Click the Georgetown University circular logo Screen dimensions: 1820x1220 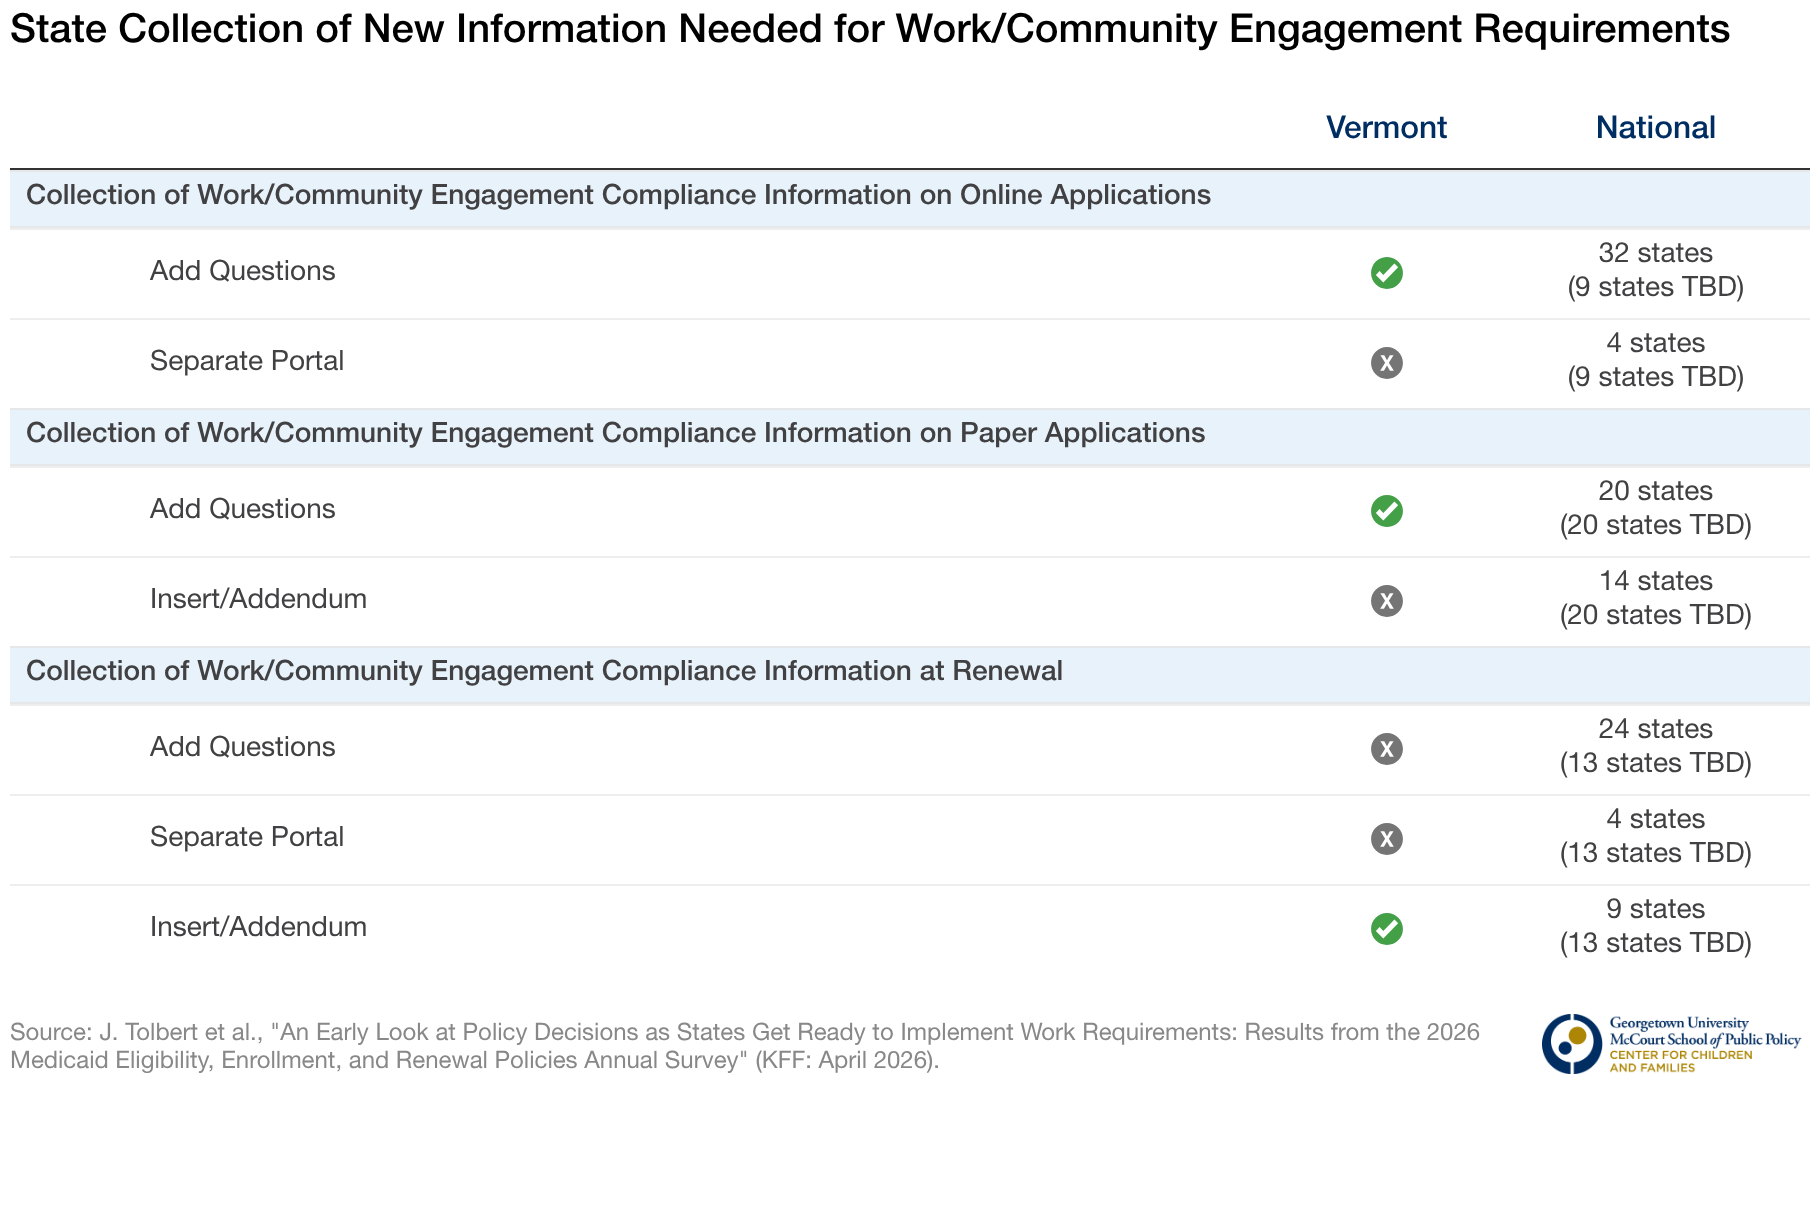(1572, 1044)
